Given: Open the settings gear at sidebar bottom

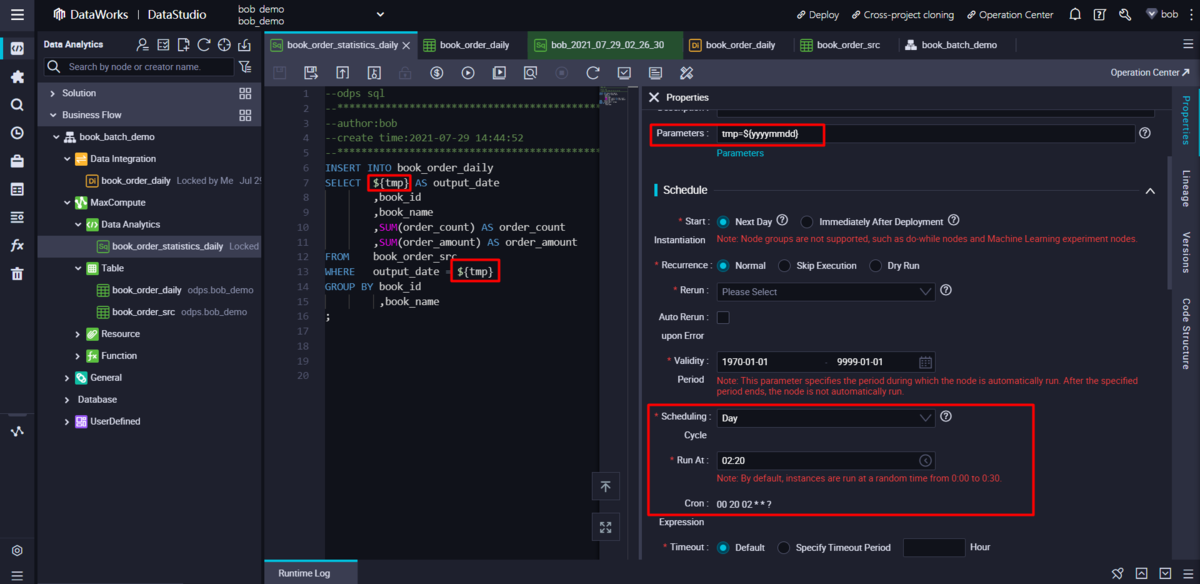Looking at the screenshot, I should (x=17, y=550).
